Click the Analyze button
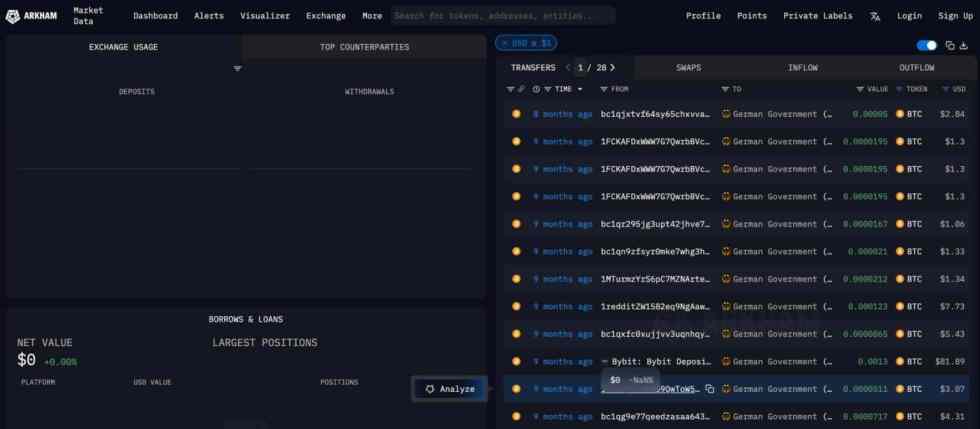Viewport: 980px width, 429px height. (x=449, y=388)
